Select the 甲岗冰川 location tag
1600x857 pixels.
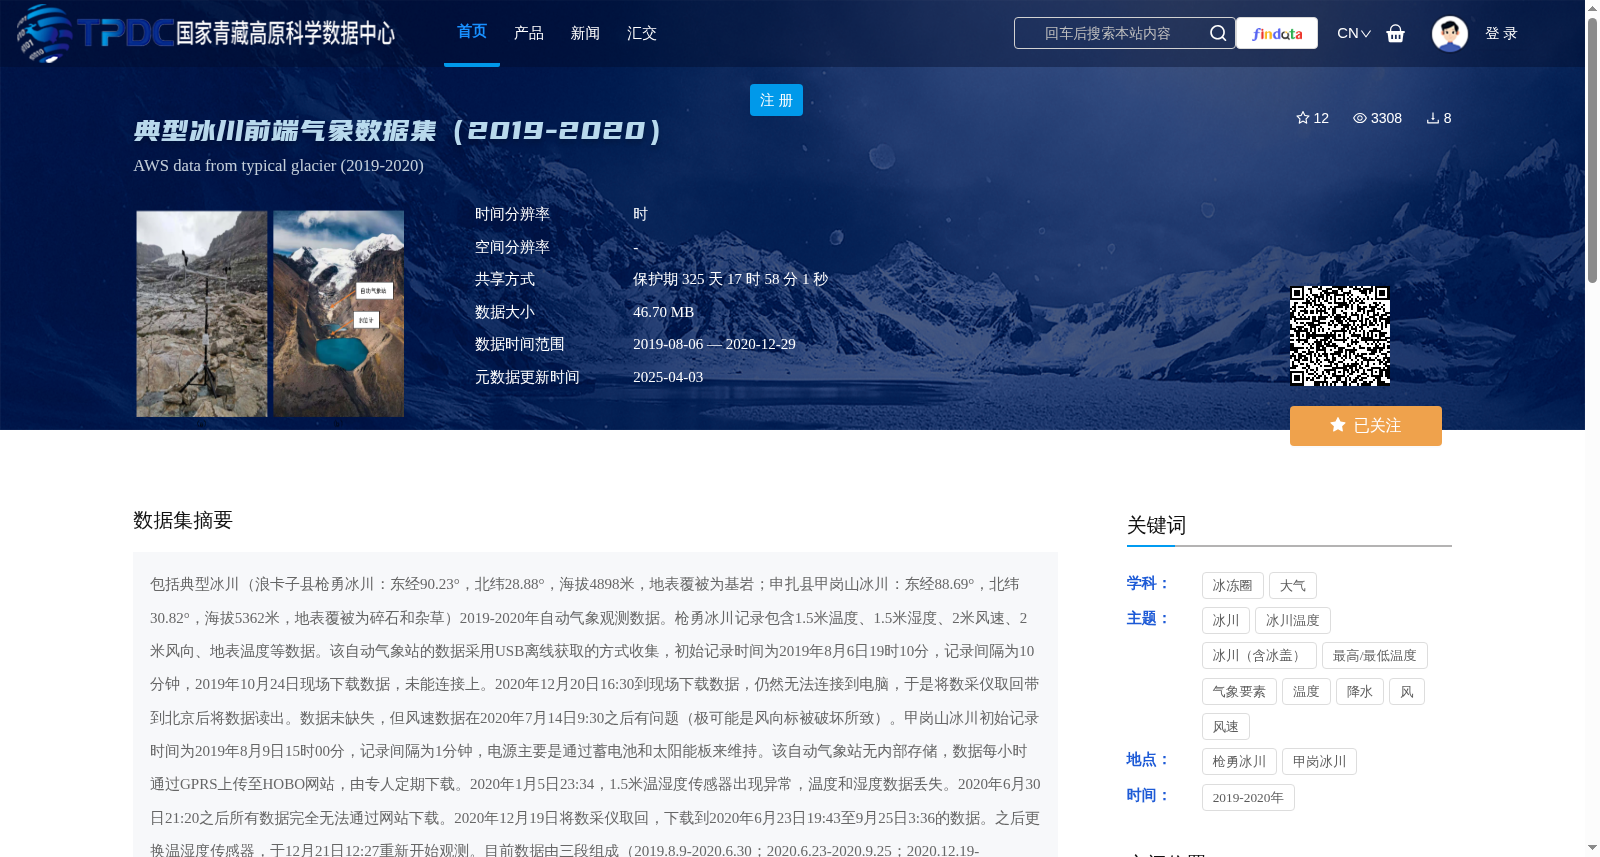pyautogui.click(x=1319, y=761)
